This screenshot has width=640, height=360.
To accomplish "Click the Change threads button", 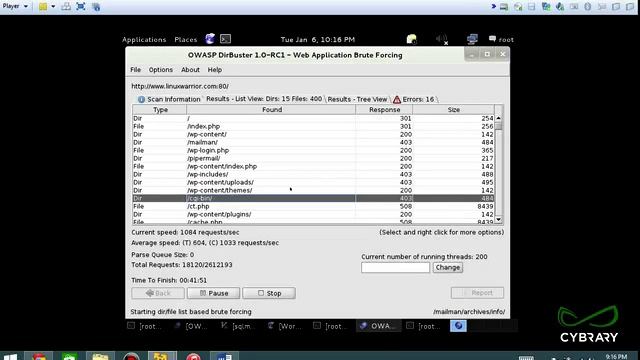I will click(x=448, y=268).
